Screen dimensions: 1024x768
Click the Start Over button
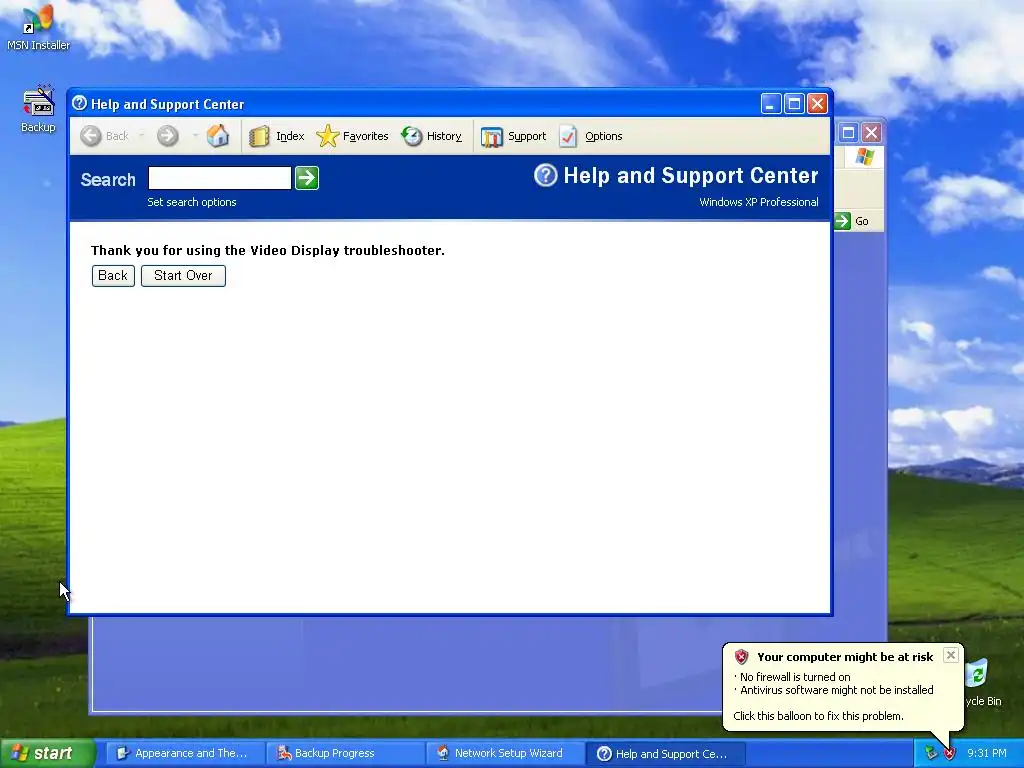click(183, 276)
